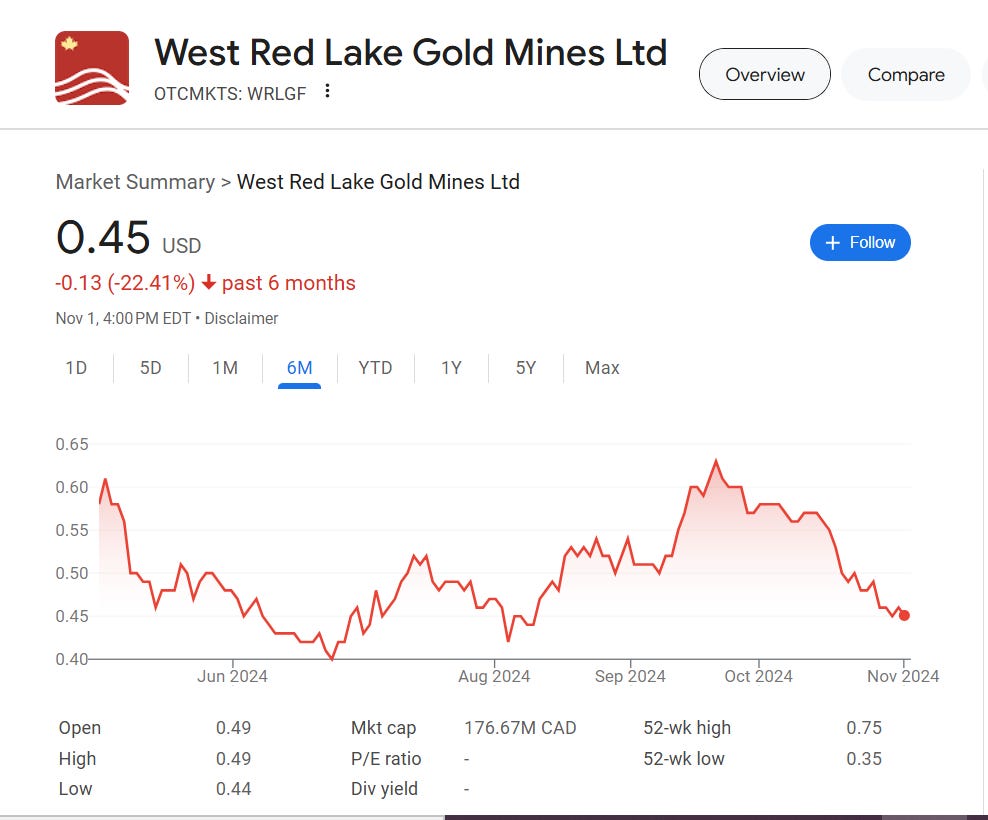
Task: Click the 0.45 USD price
Action: click(x=129, y=238)
